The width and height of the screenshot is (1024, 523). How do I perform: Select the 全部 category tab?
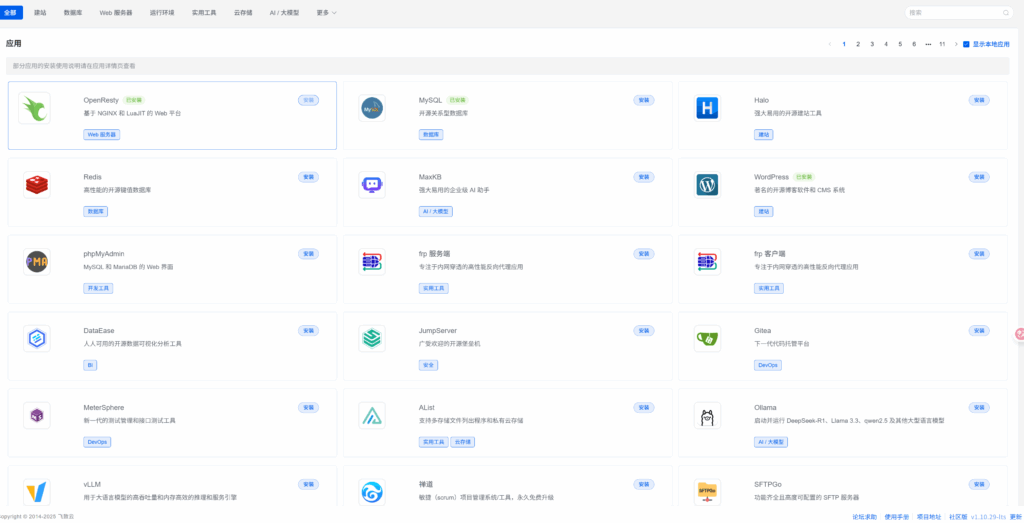click(x=10, y=12)
